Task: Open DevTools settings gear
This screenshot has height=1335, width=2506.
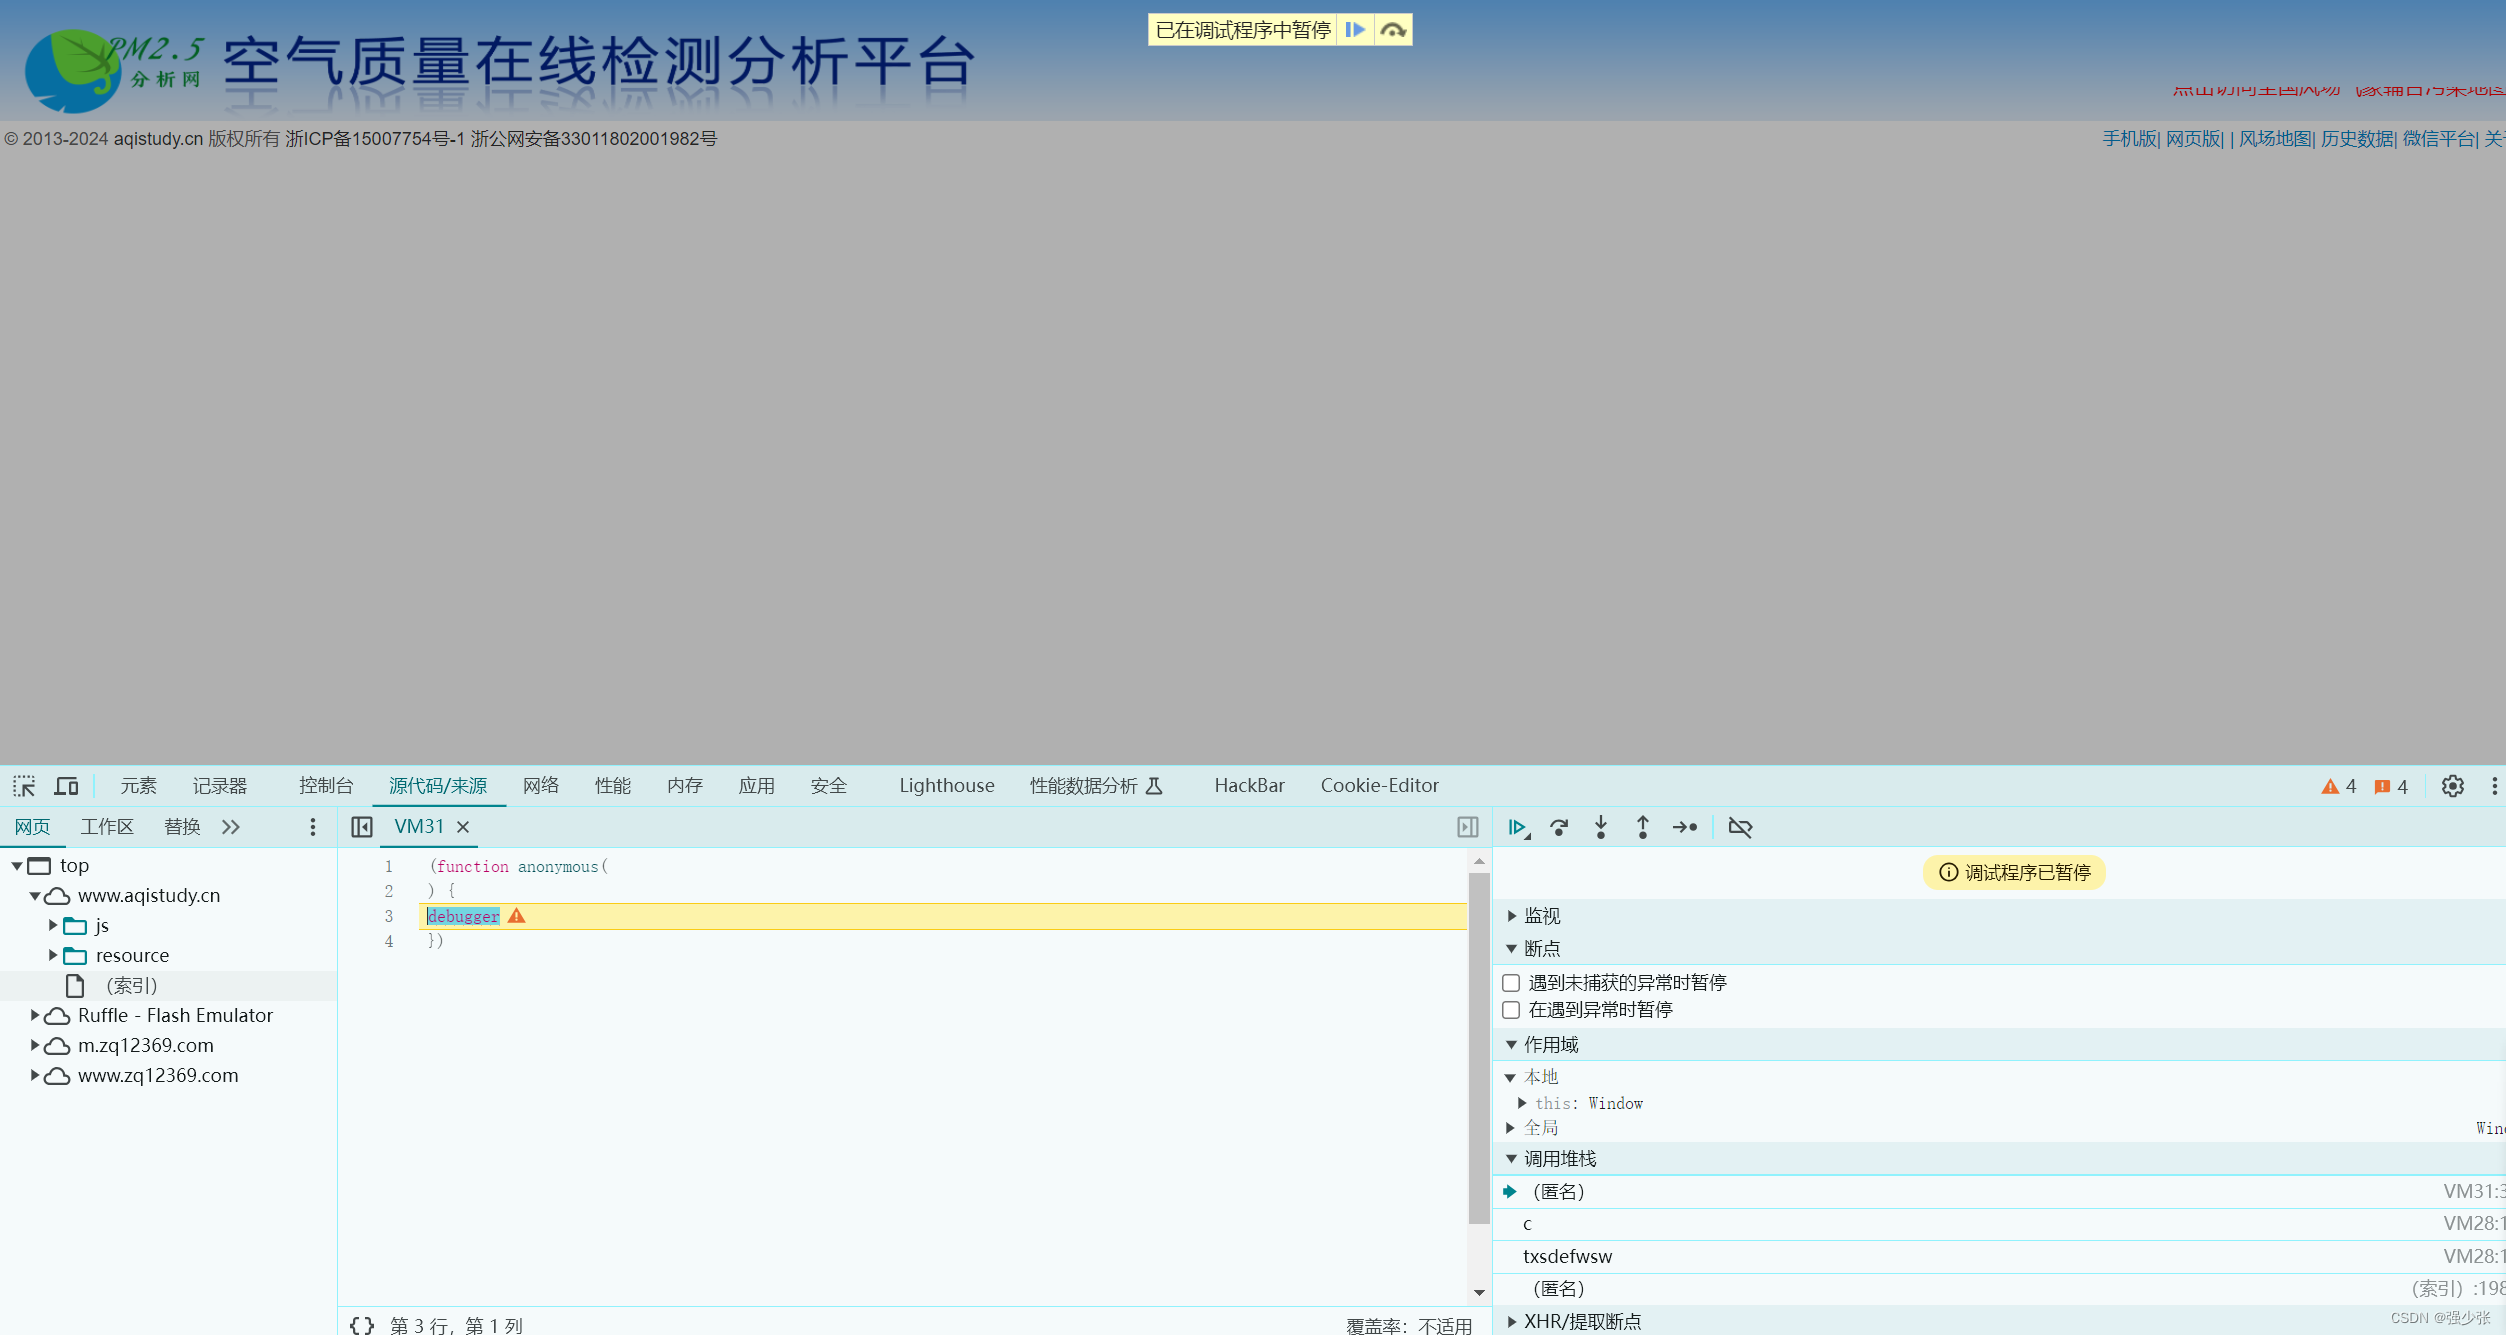Action: (x=2452, y=786)
